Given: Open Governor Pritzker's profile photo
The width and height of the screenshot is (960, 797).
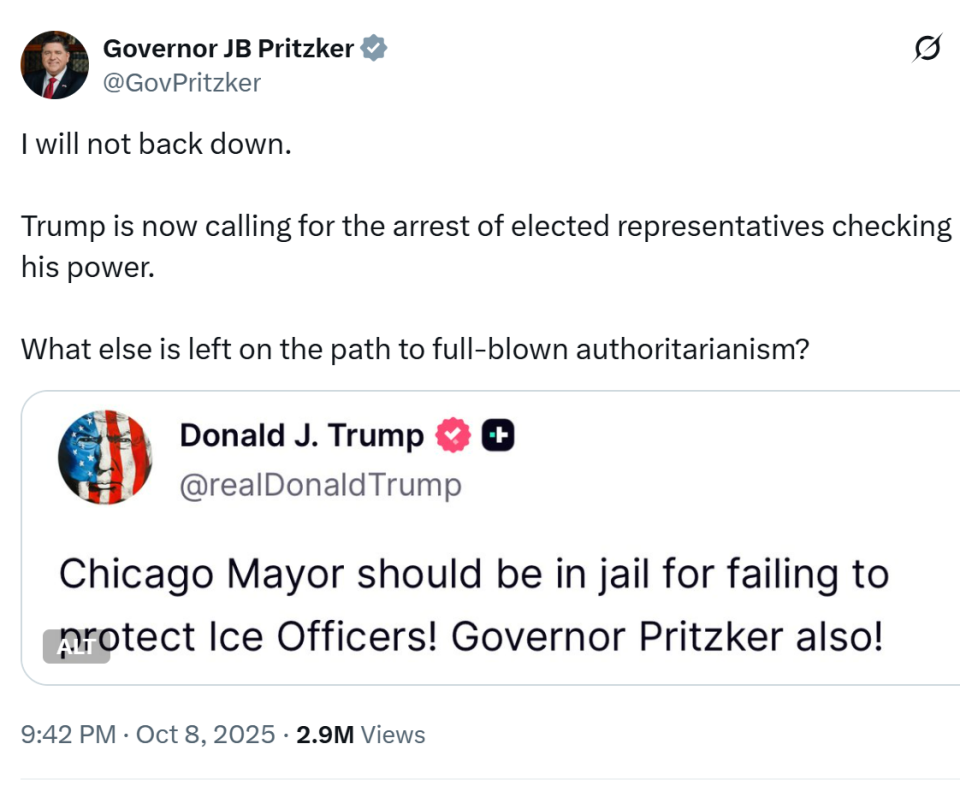Looking at the screenshot, I should (x=54, y=65).
